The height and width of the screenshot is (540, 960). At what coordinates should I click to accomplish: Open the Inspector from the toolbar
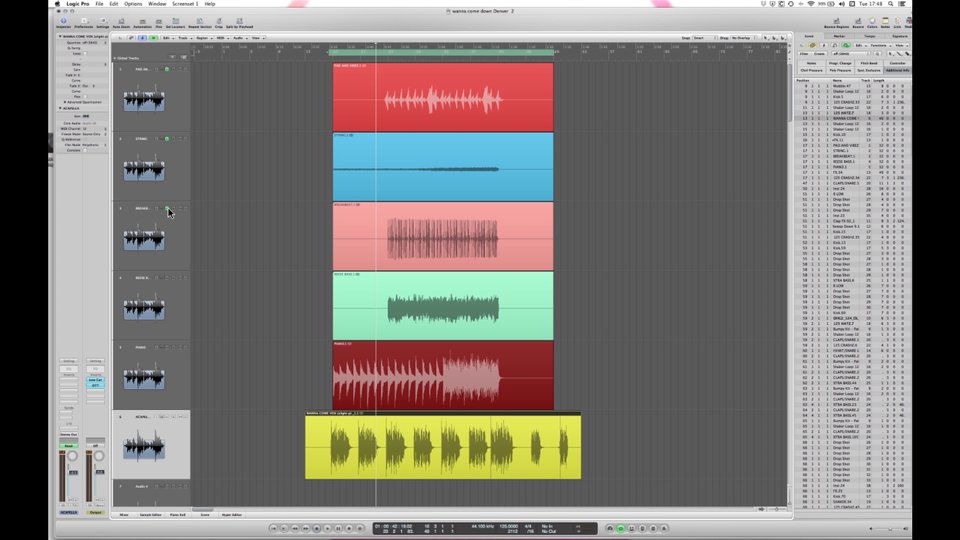click(63, 23)
